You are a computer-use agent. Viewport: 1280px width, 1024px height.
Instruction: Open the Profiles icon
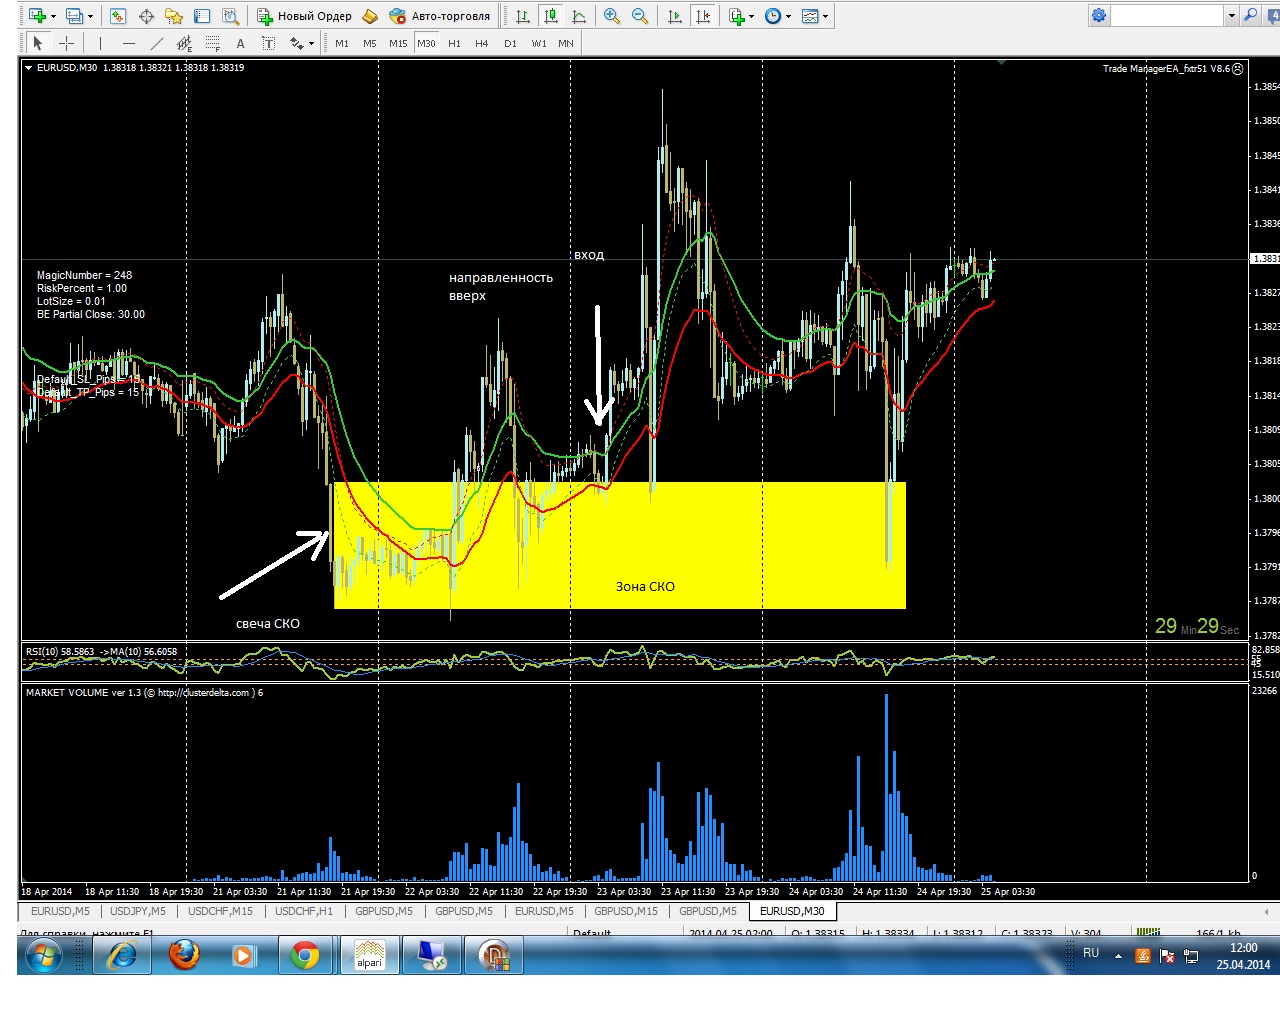click(74, 16)
